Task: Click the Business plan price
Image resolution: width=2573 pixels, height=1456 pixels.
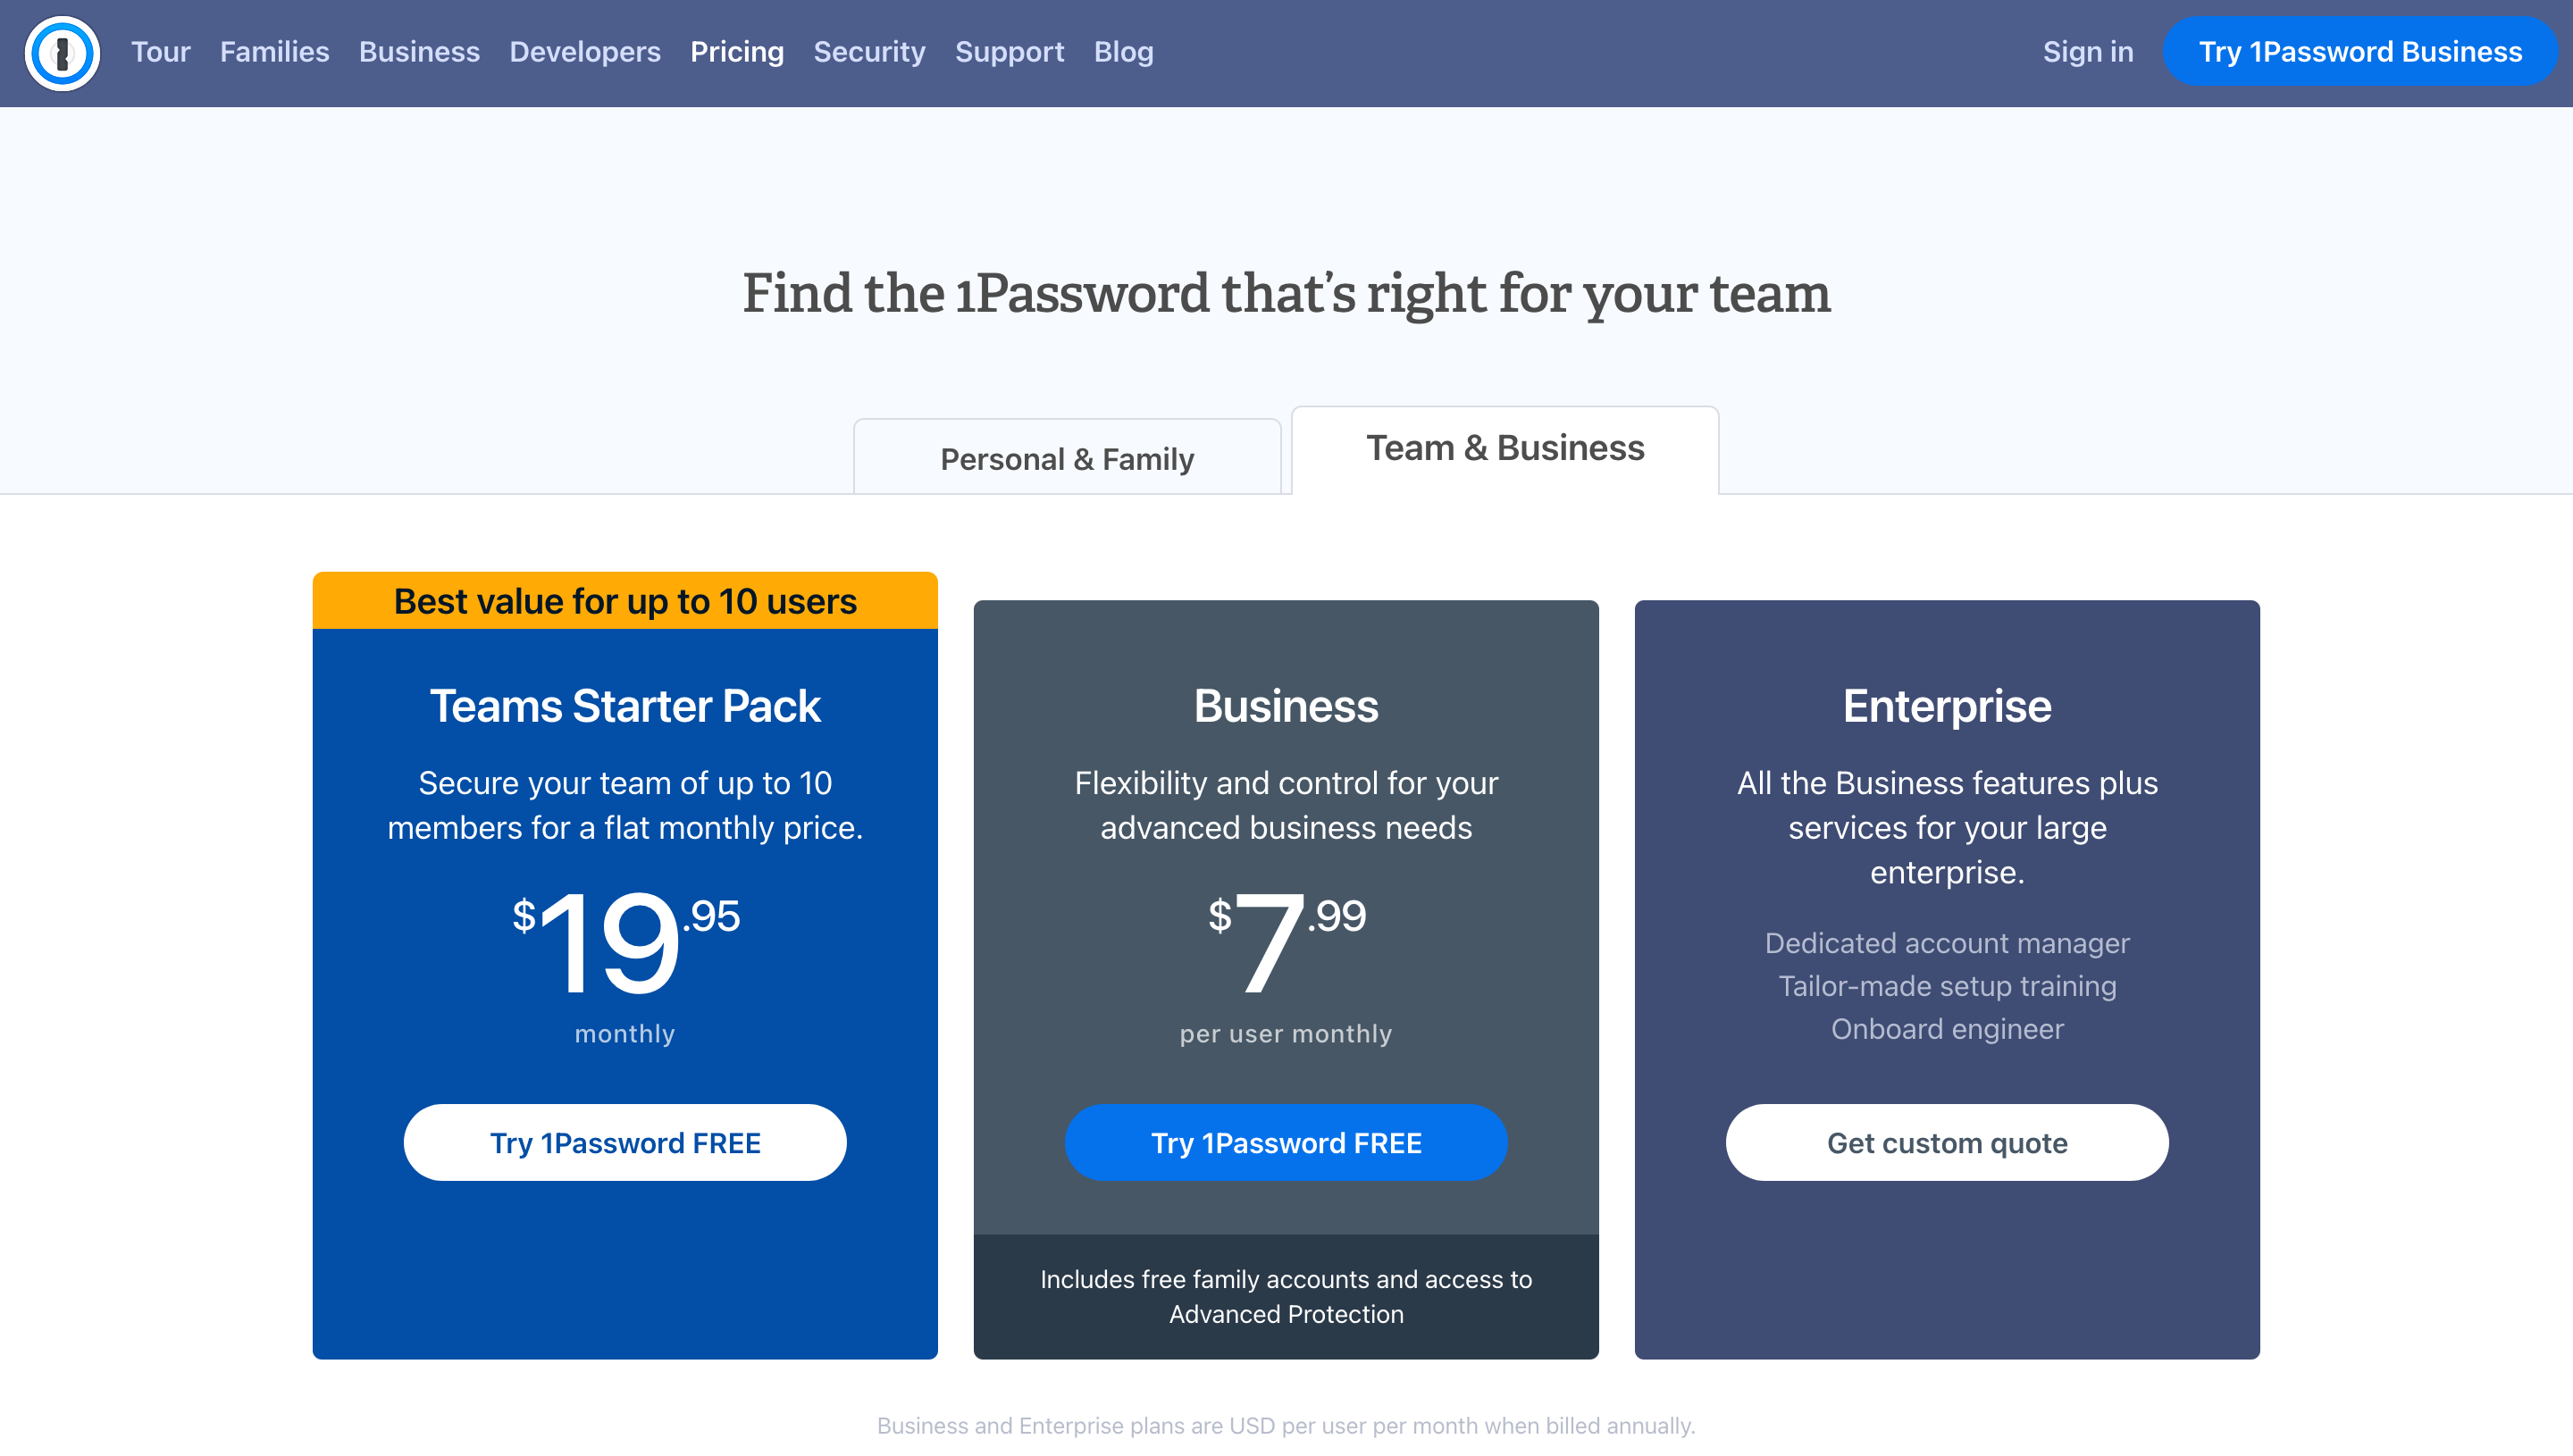Action: coord(1286,940)
